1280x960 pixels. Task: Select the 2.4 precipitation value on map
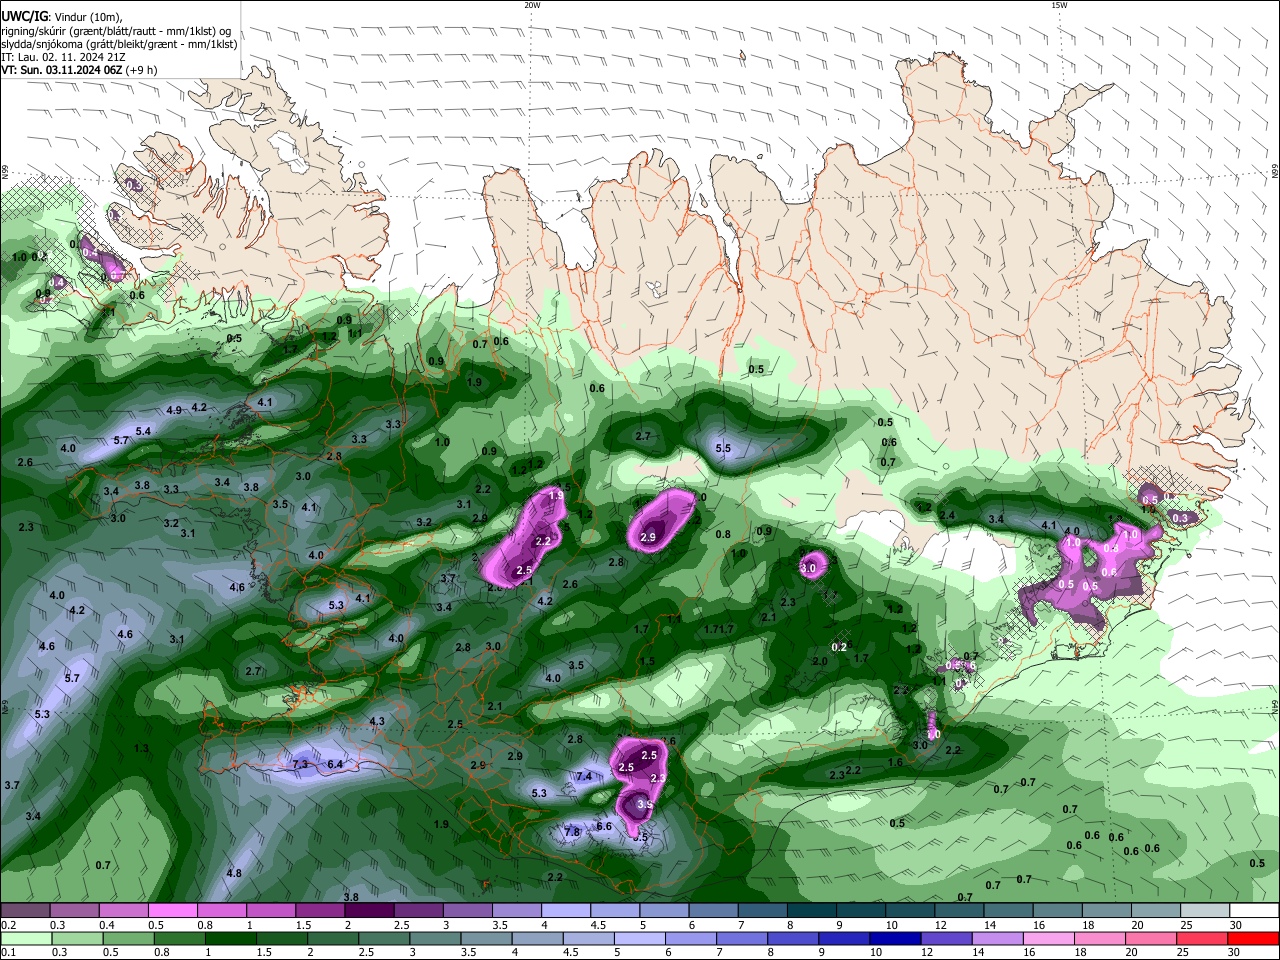point(948,515)
